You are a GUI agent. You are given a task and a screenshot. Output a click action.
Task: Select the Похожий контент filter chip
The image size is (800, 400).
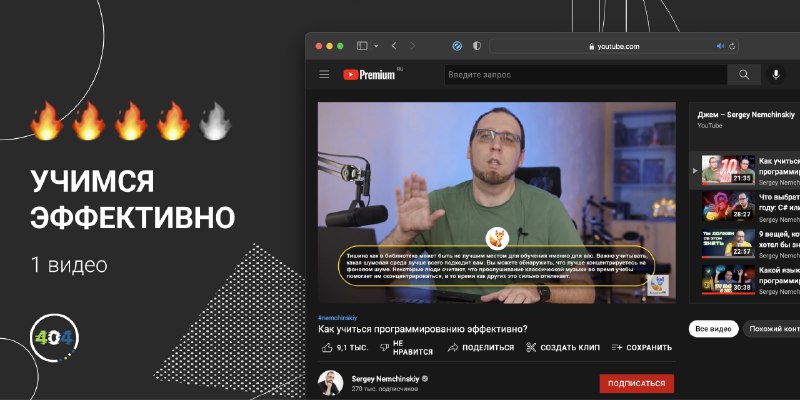point(772,329)
